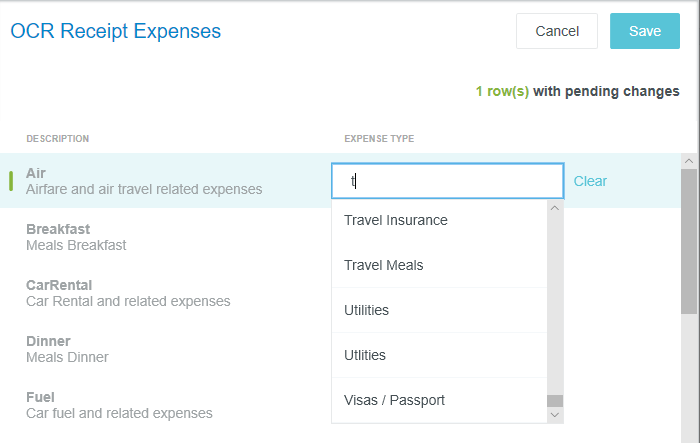The height and width of the screenshot is (443, 700).
Task: Choose the Travel Meals option
Action: pyautogui.click(x=384, y=265)
